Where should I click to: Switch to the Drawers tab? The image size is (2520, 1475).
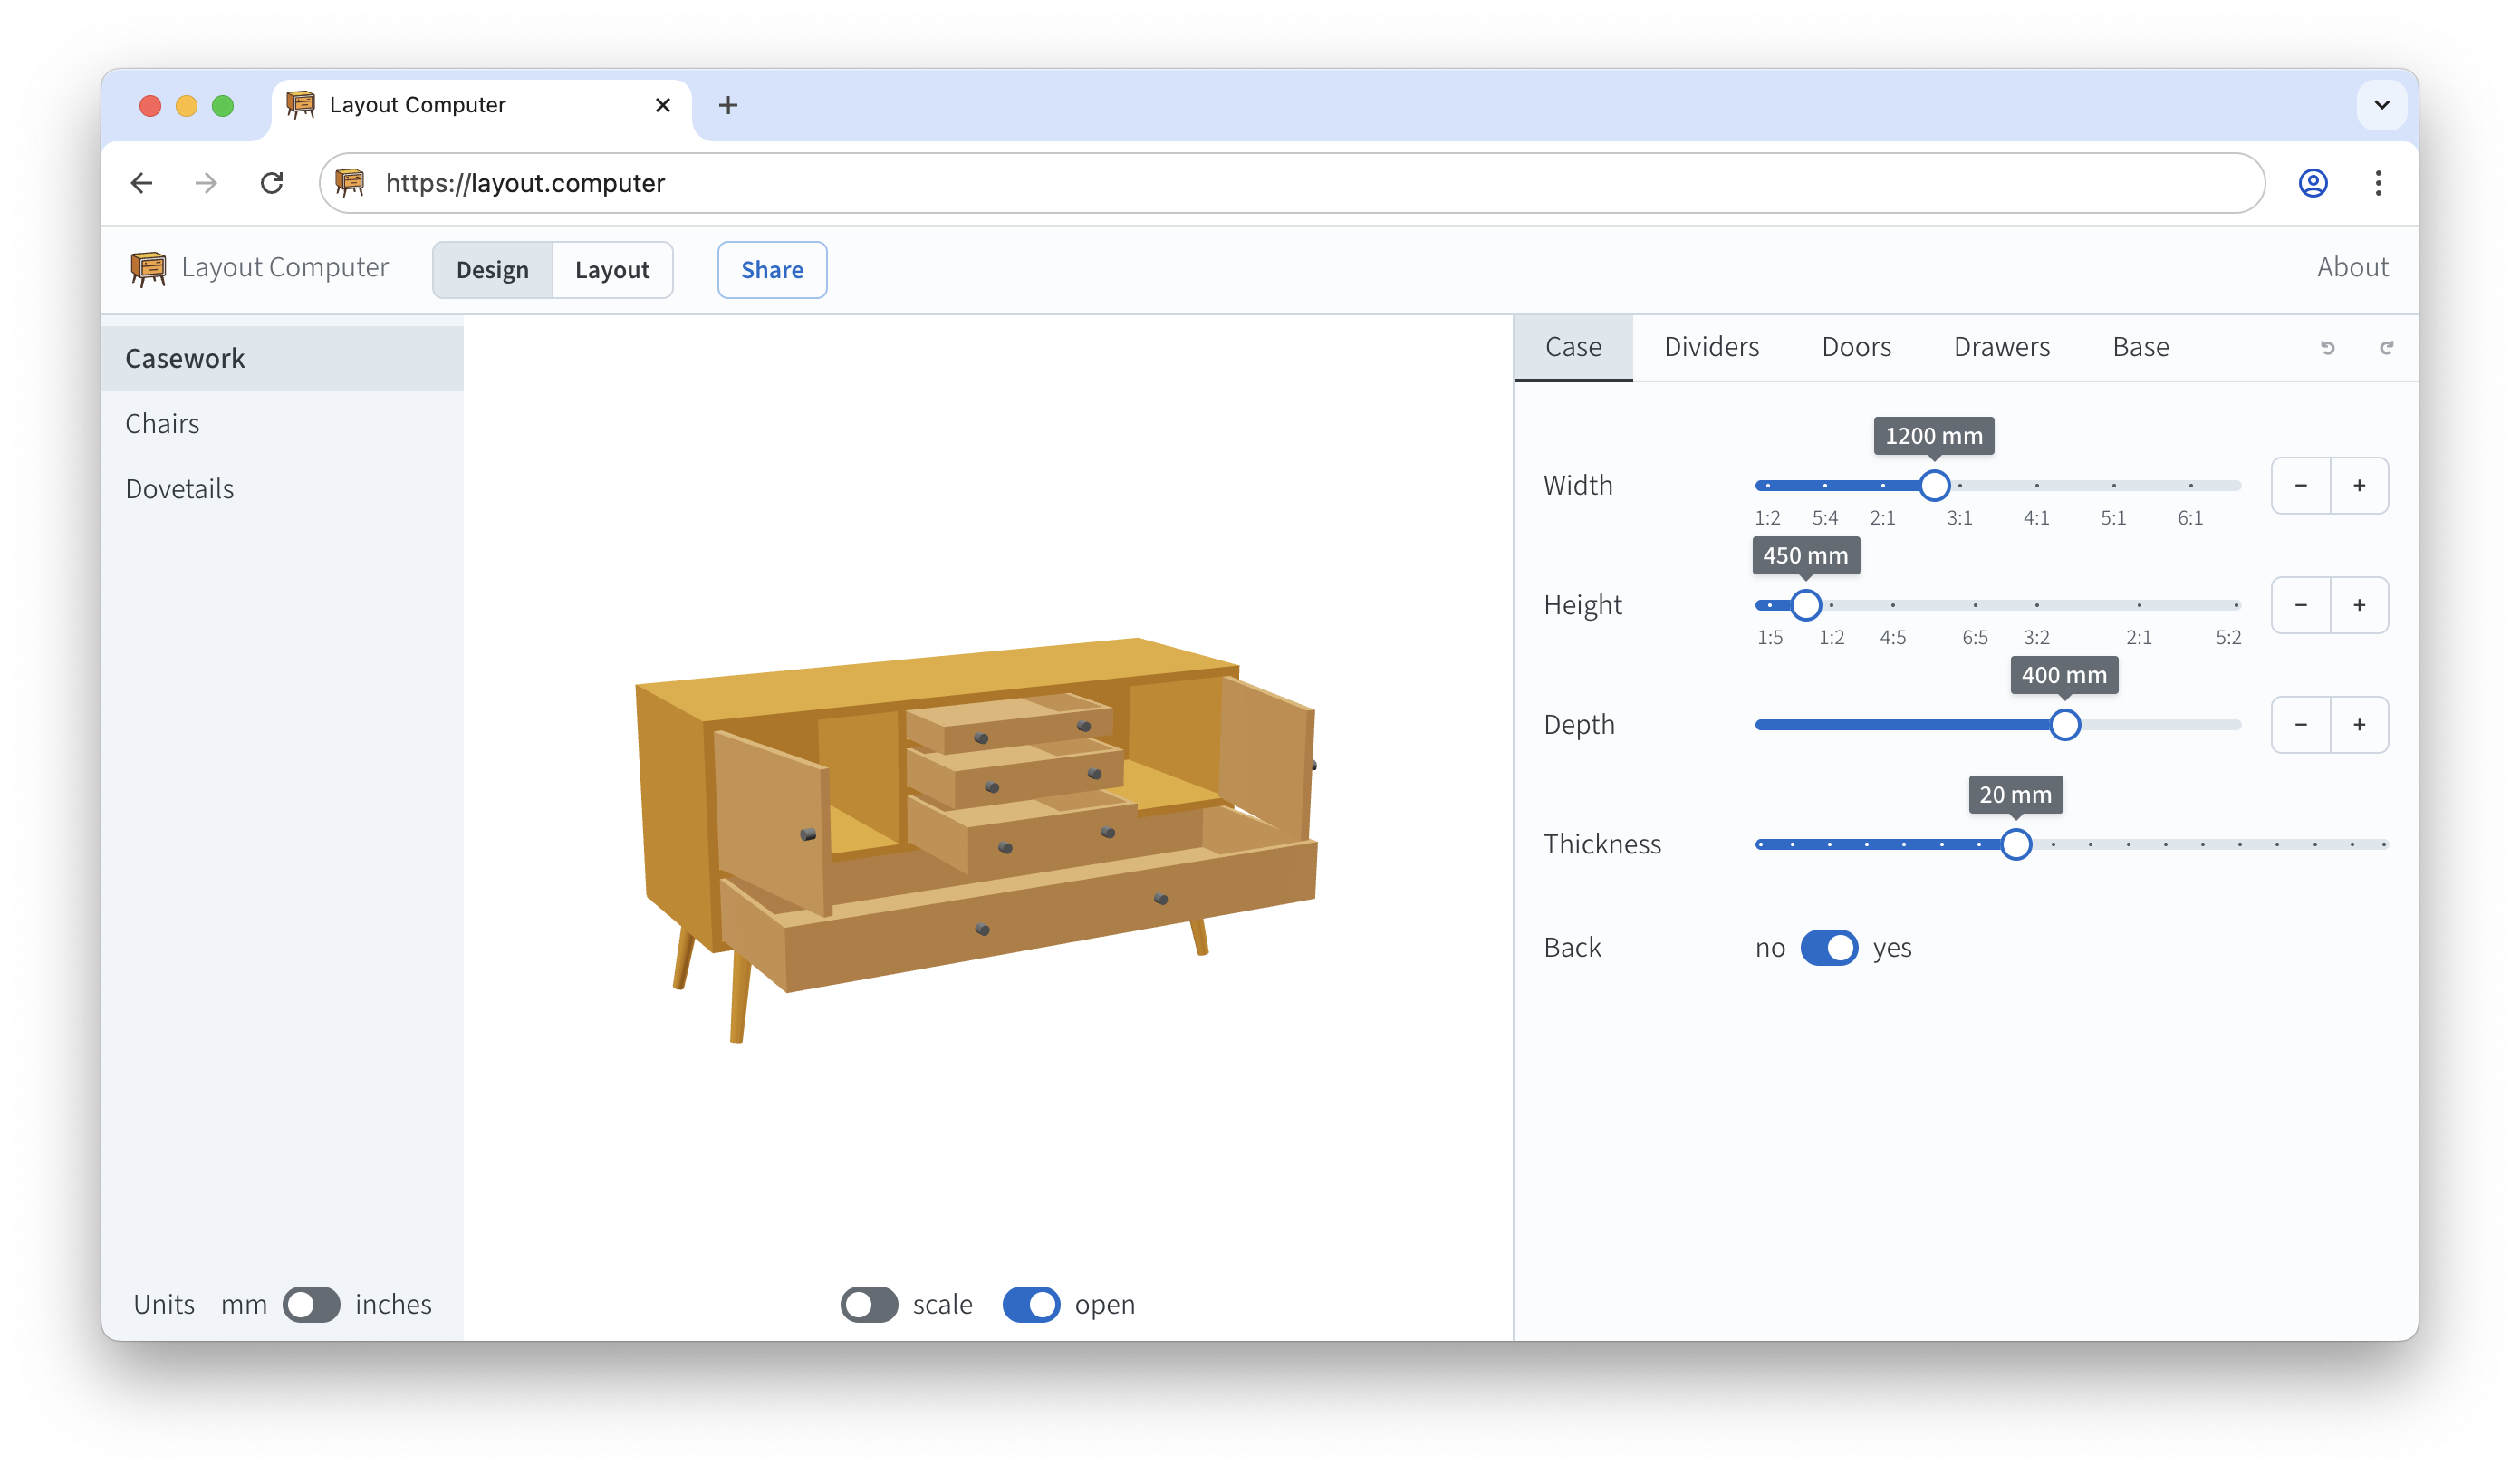[x=2001, y=347]
